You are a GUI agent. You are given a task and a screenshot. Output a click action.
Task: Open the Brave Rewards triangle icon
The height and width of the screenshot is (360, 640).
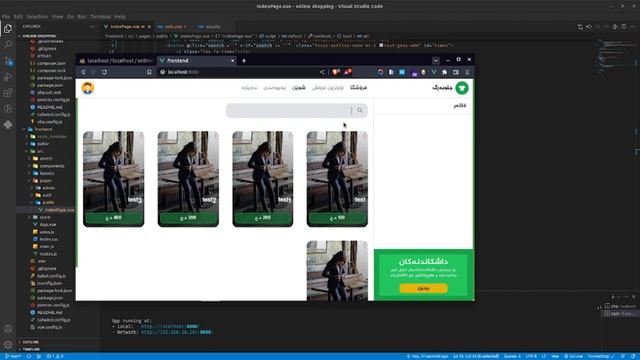point(348,72)
